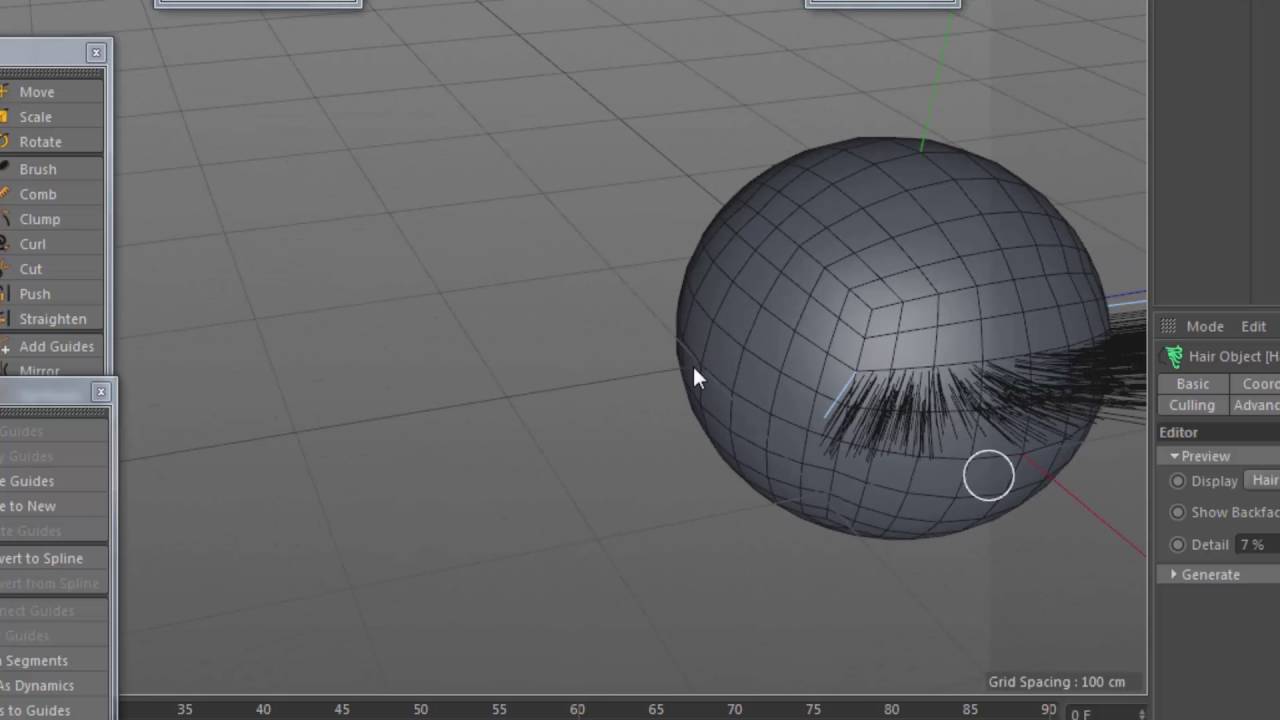Click the hair tools palette drag handle
This screenshot has width=1280, height=720.
click(52, 74)
